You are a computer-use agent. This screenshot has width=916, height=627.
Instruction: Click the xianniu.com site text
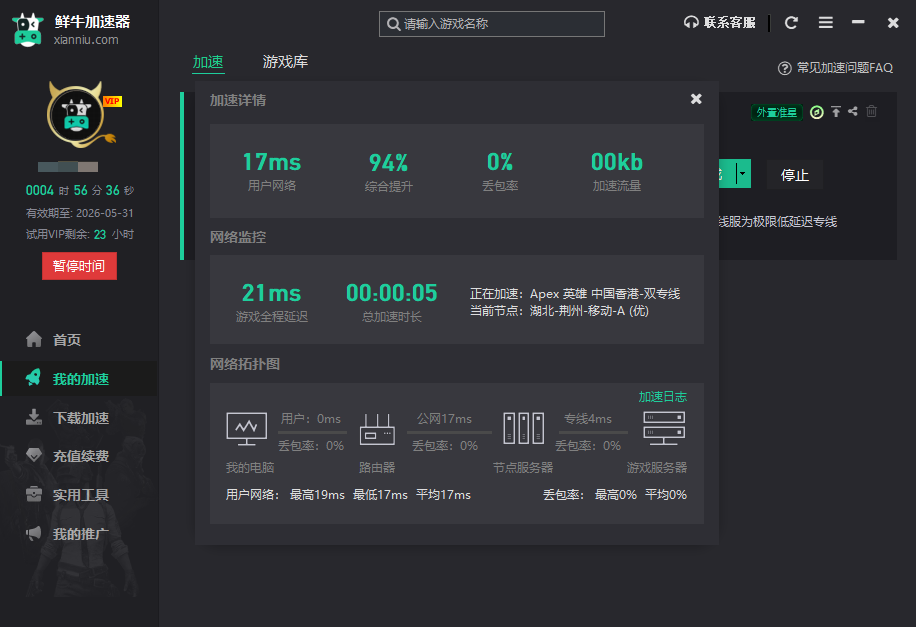click(x=86, y=40)
